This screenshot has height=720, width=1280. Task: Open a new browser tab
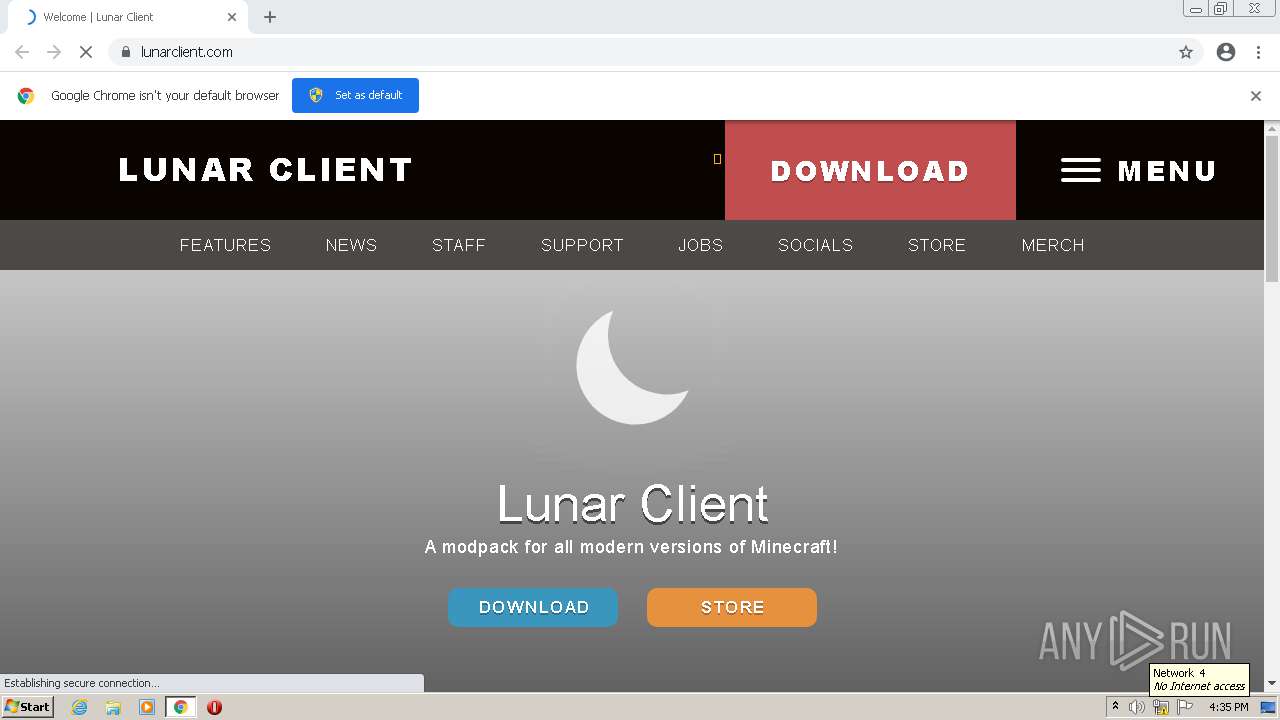(x=270, y=17)
